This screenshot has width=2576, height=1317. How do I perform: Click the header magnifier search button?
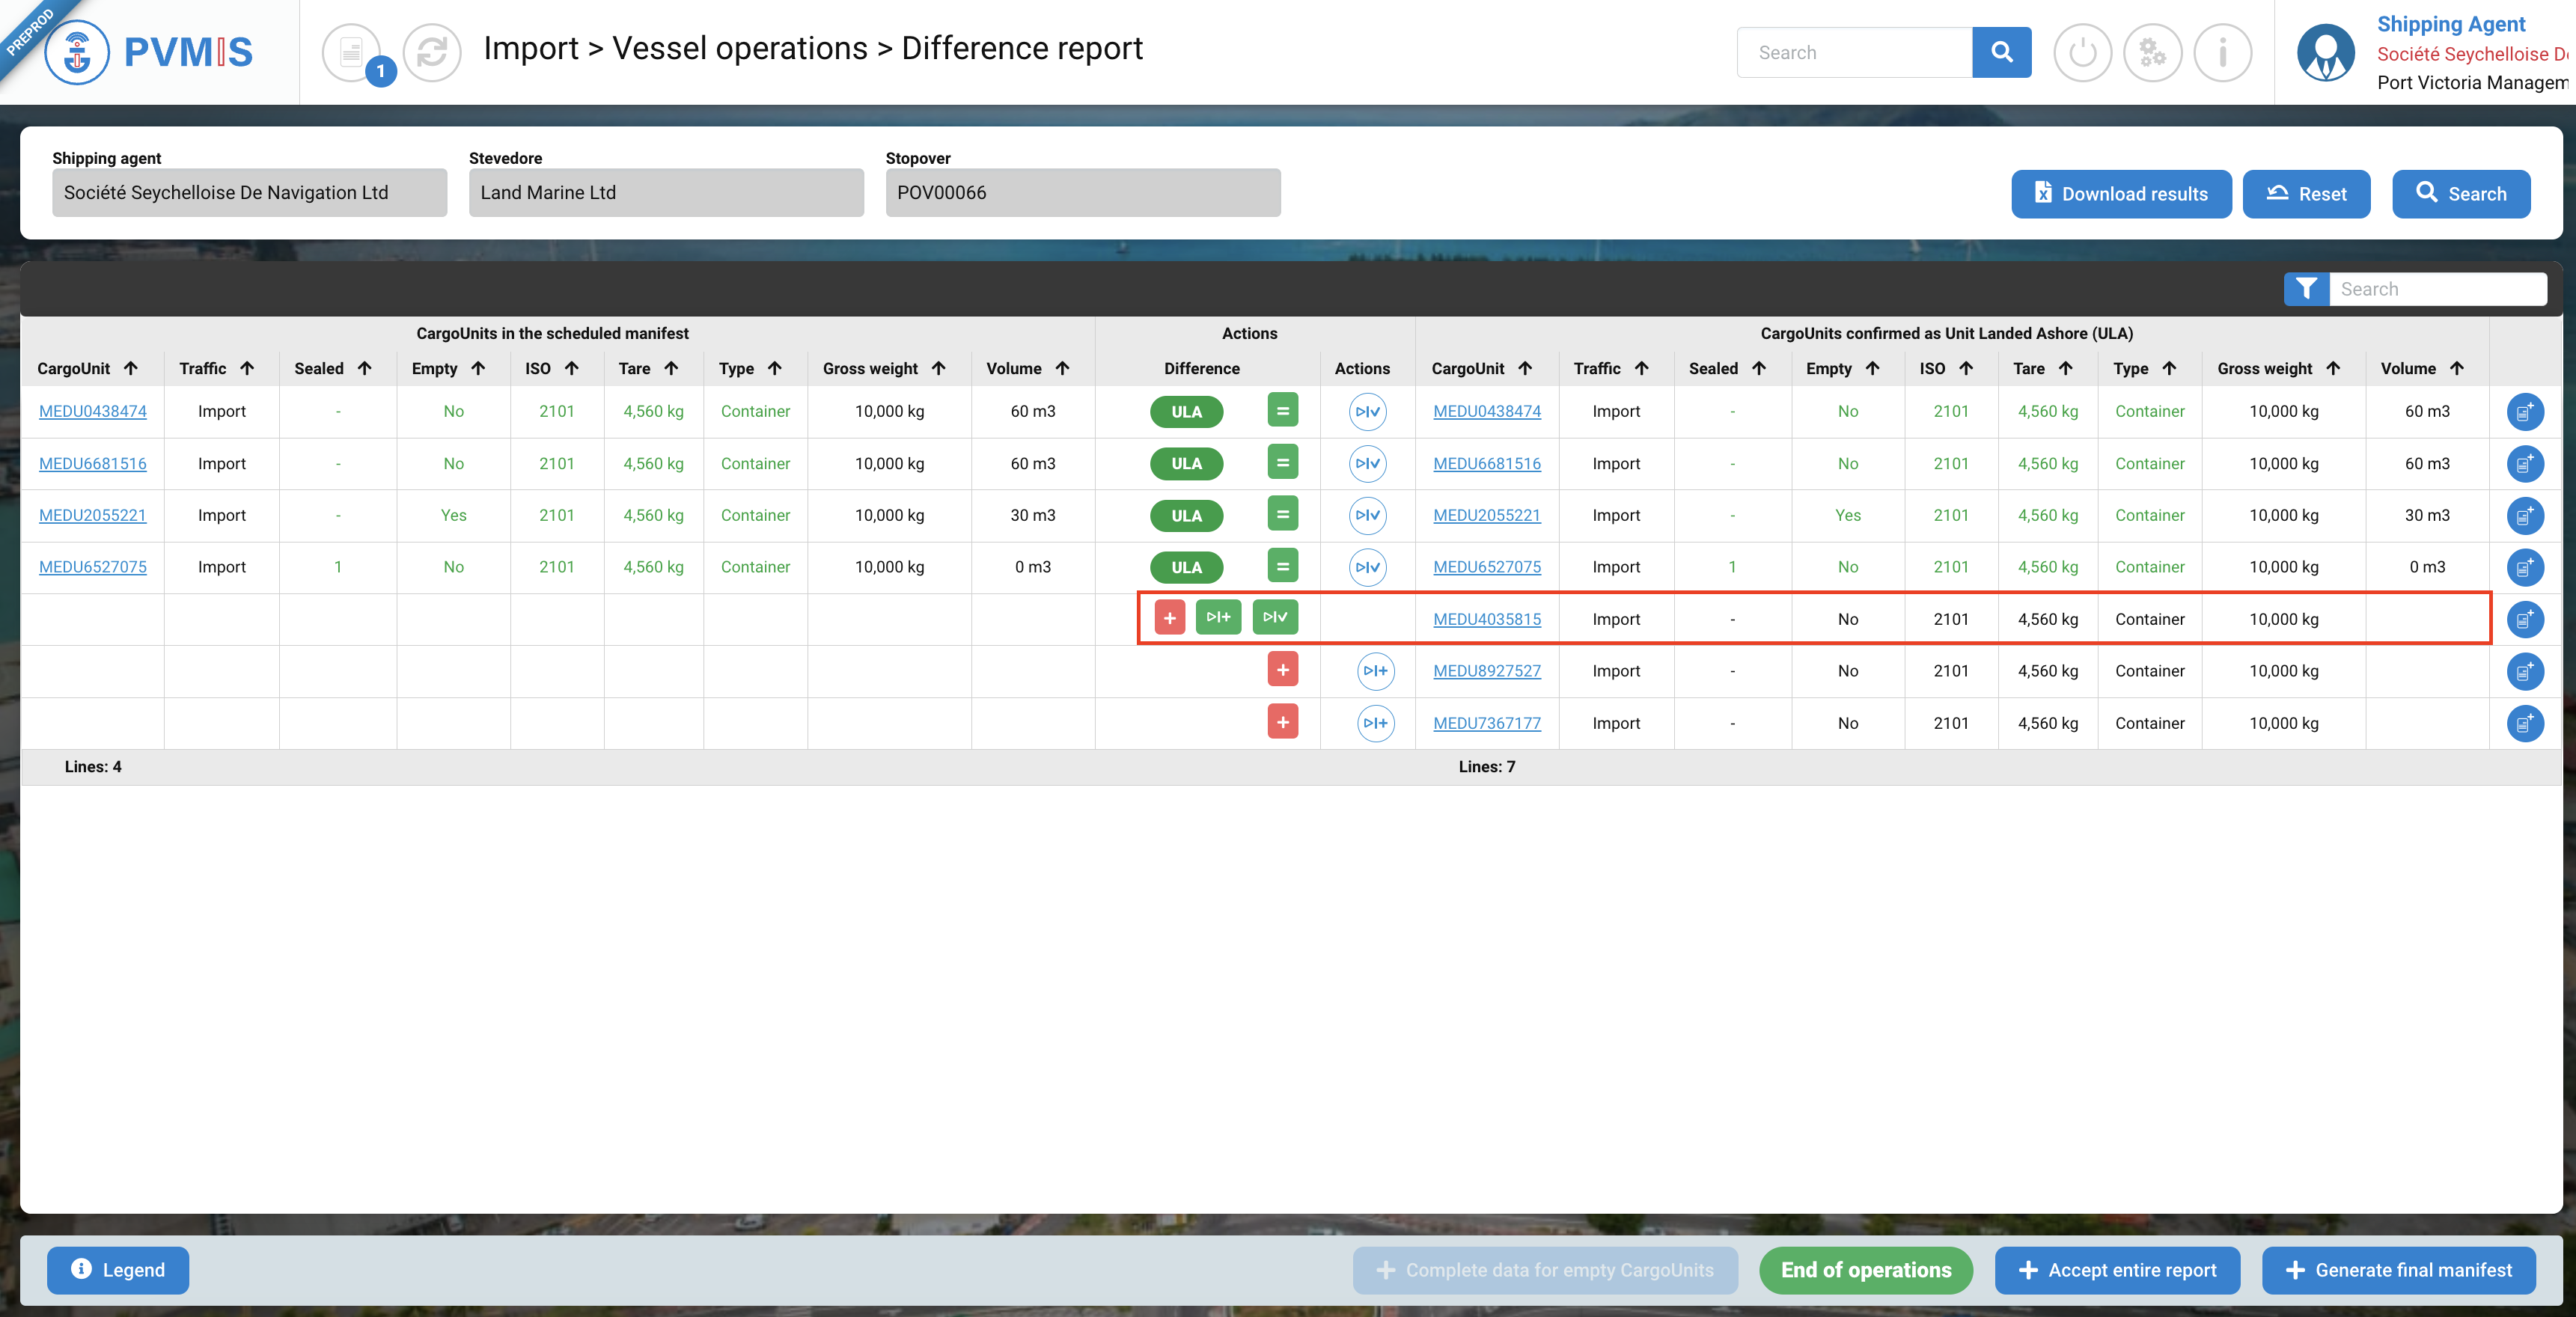2001,52
